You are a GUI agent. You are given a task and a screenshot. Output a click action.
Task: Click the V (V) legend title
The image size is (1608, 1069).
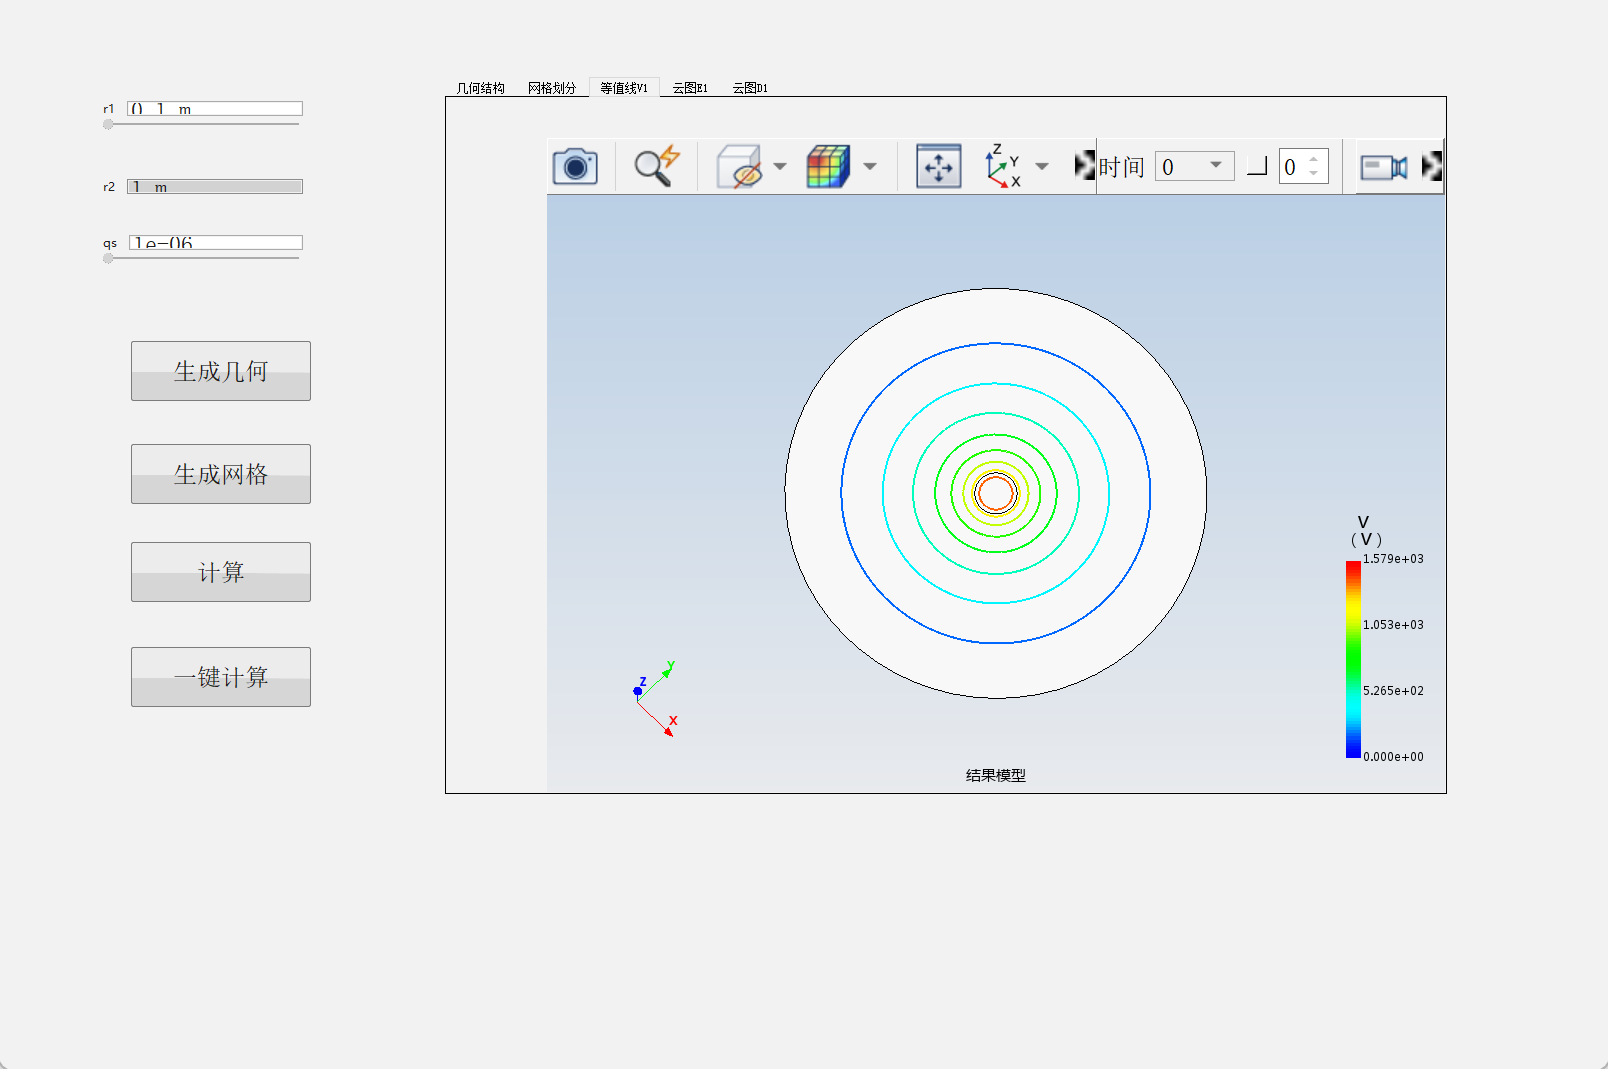[1365, 531]
